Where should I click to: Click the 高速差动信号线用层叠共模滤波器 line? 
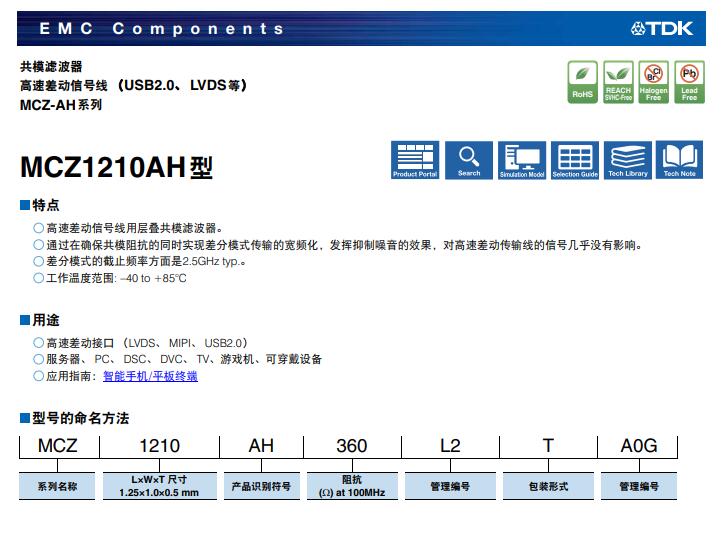(x=128, y=228)
